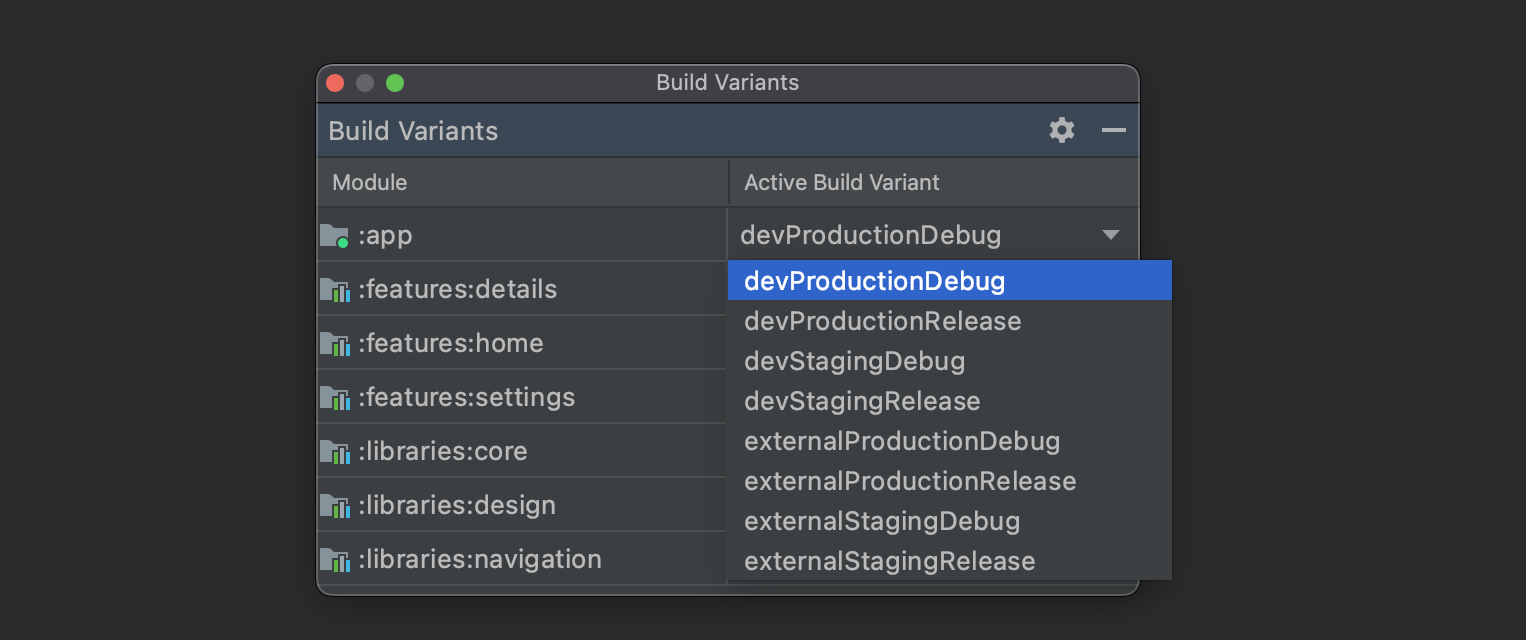Select the externalStagingDebug variant
The width and height of the screenshot is (1526, 640).
coord(882,521)
